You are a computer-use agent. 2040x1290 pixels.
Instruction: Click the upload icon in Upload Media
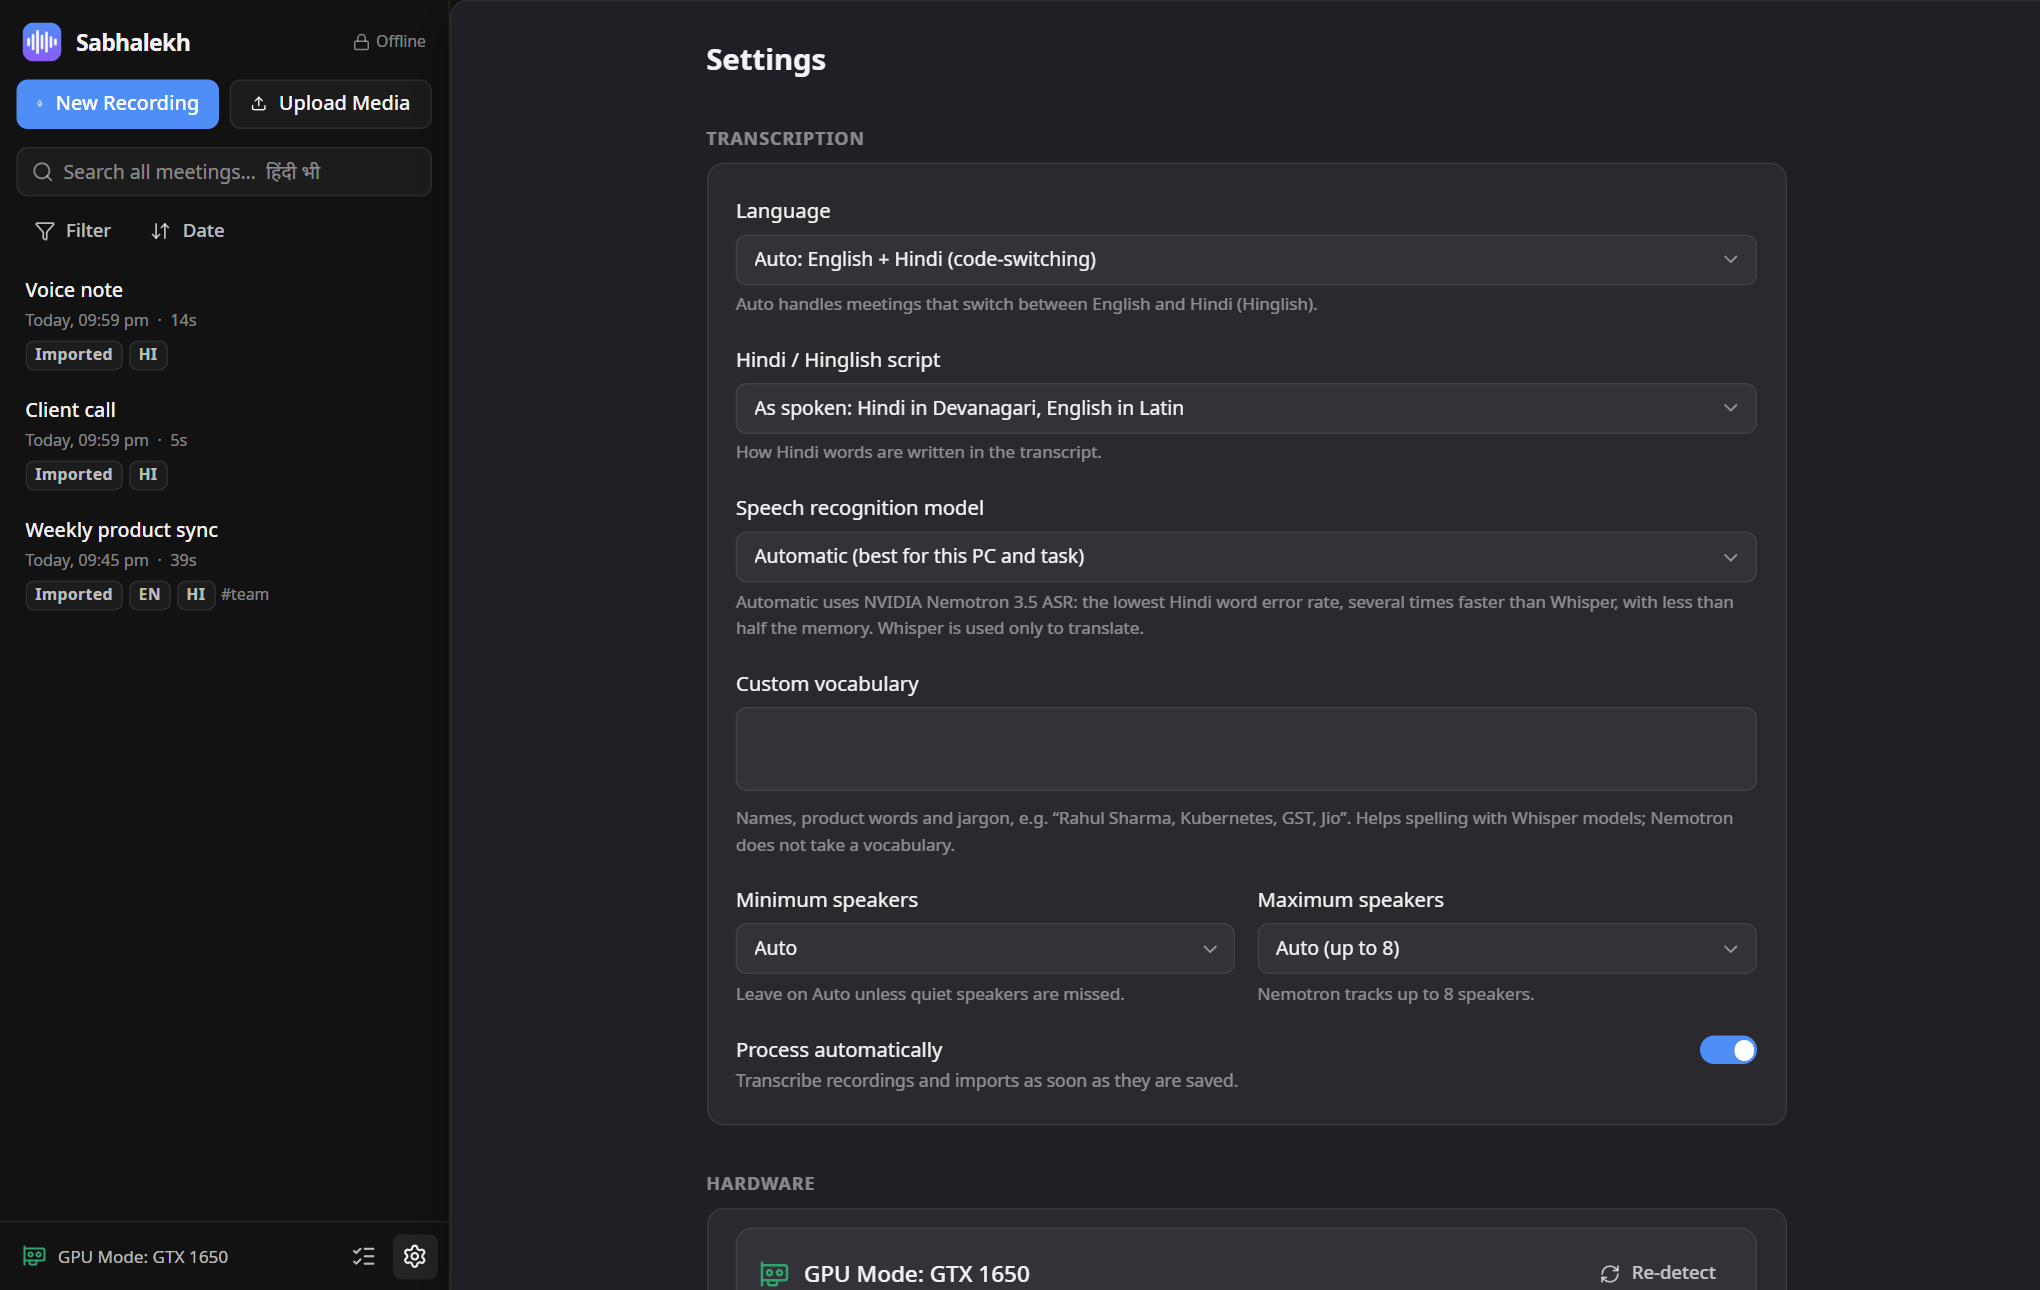(x=259, y=104)
